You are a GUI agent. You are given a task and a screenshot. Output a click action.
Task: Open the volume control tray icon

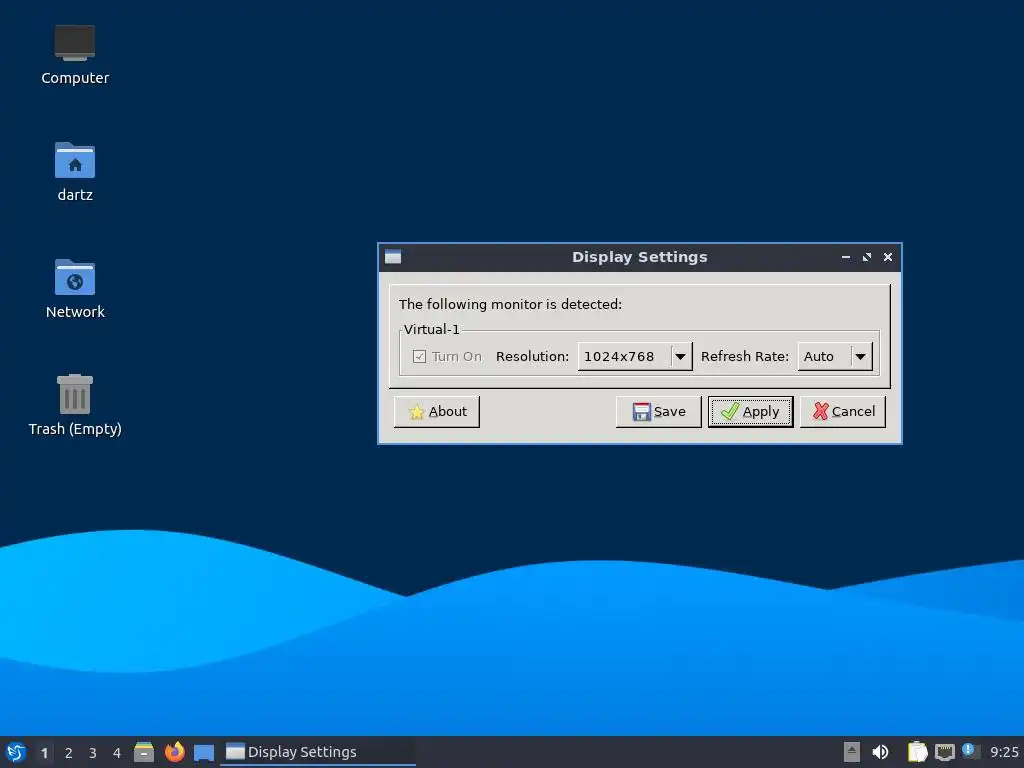pos(880,752)
